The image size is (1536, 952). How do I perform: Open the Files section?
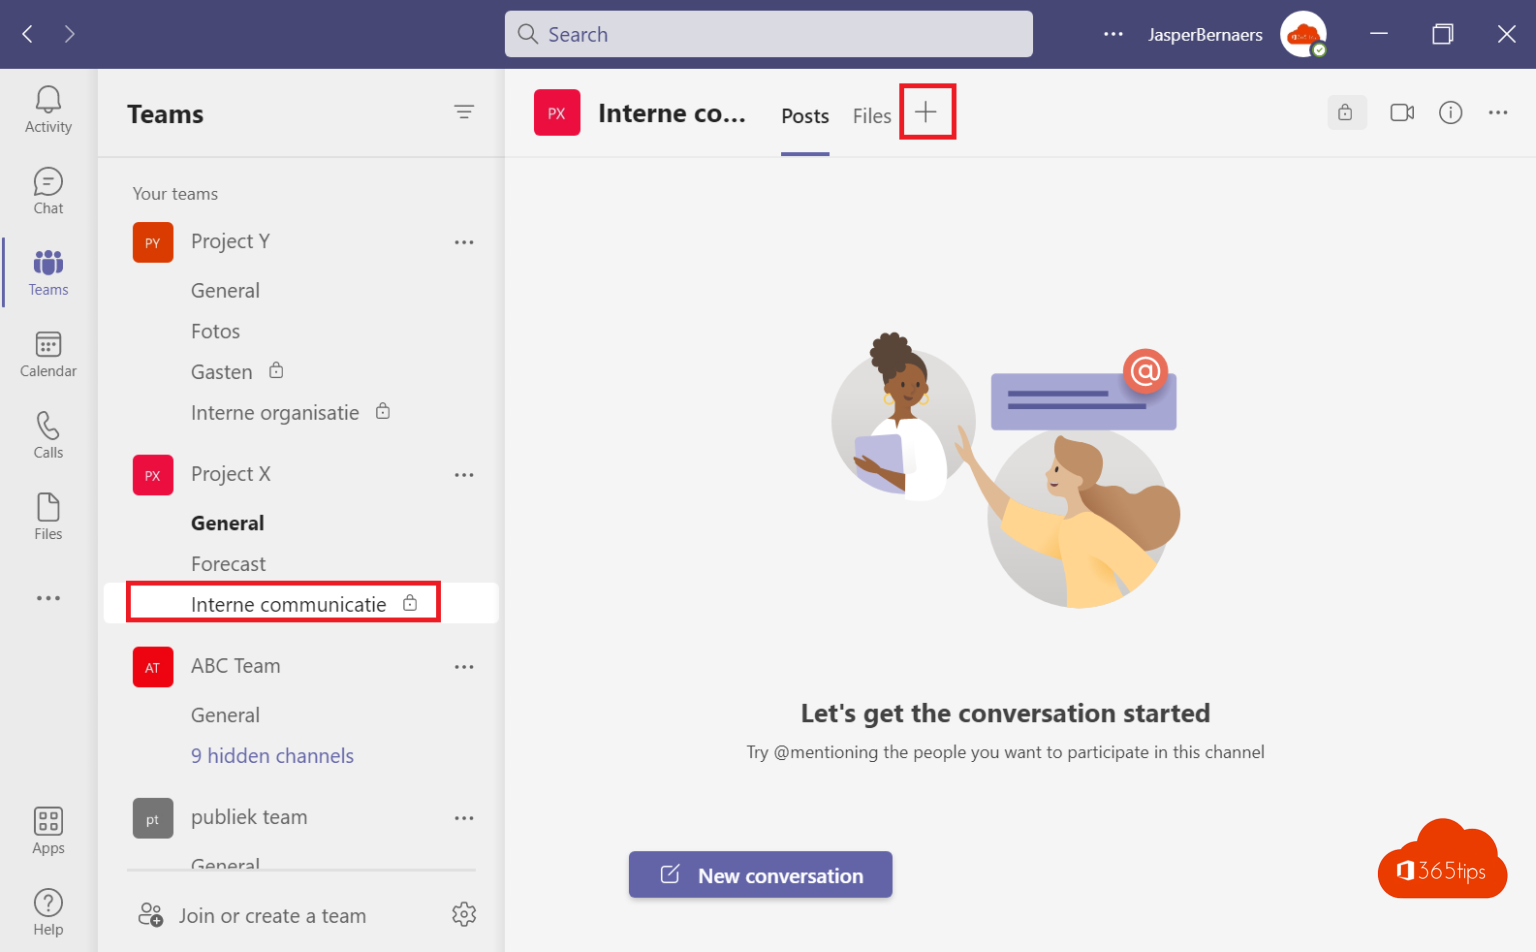coord(47,515)
